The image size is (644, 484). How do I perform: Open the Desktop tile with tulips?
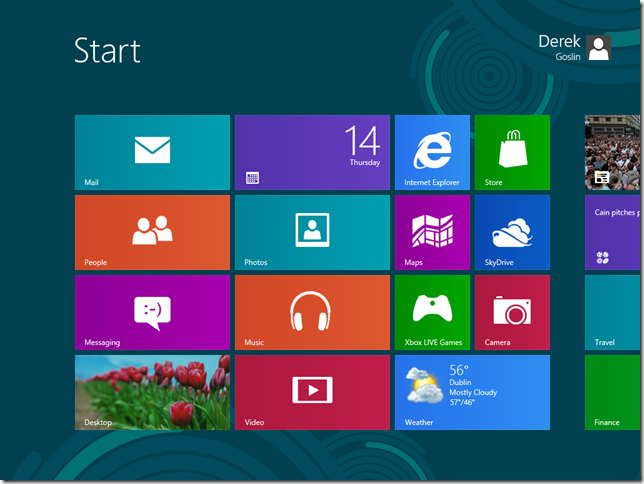pyautogui.click(x=152, y=392)
